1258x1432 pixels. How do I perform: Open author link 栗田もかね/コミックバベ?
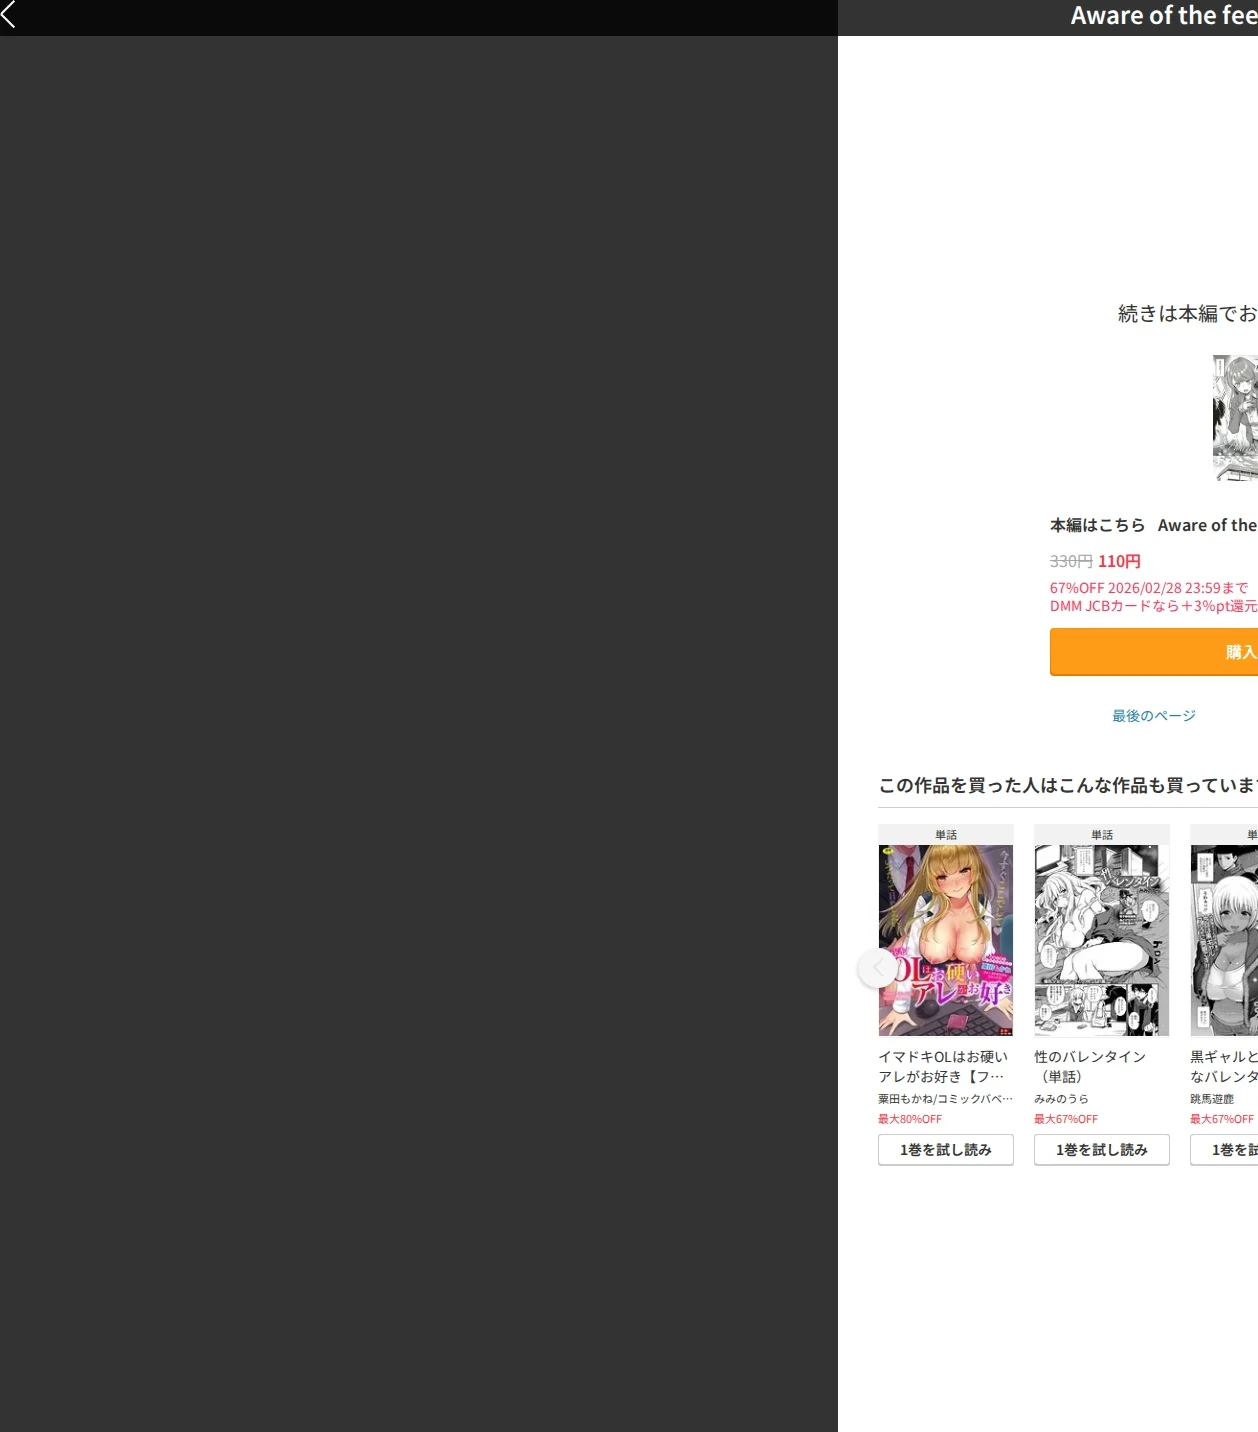coord(945,1099)
